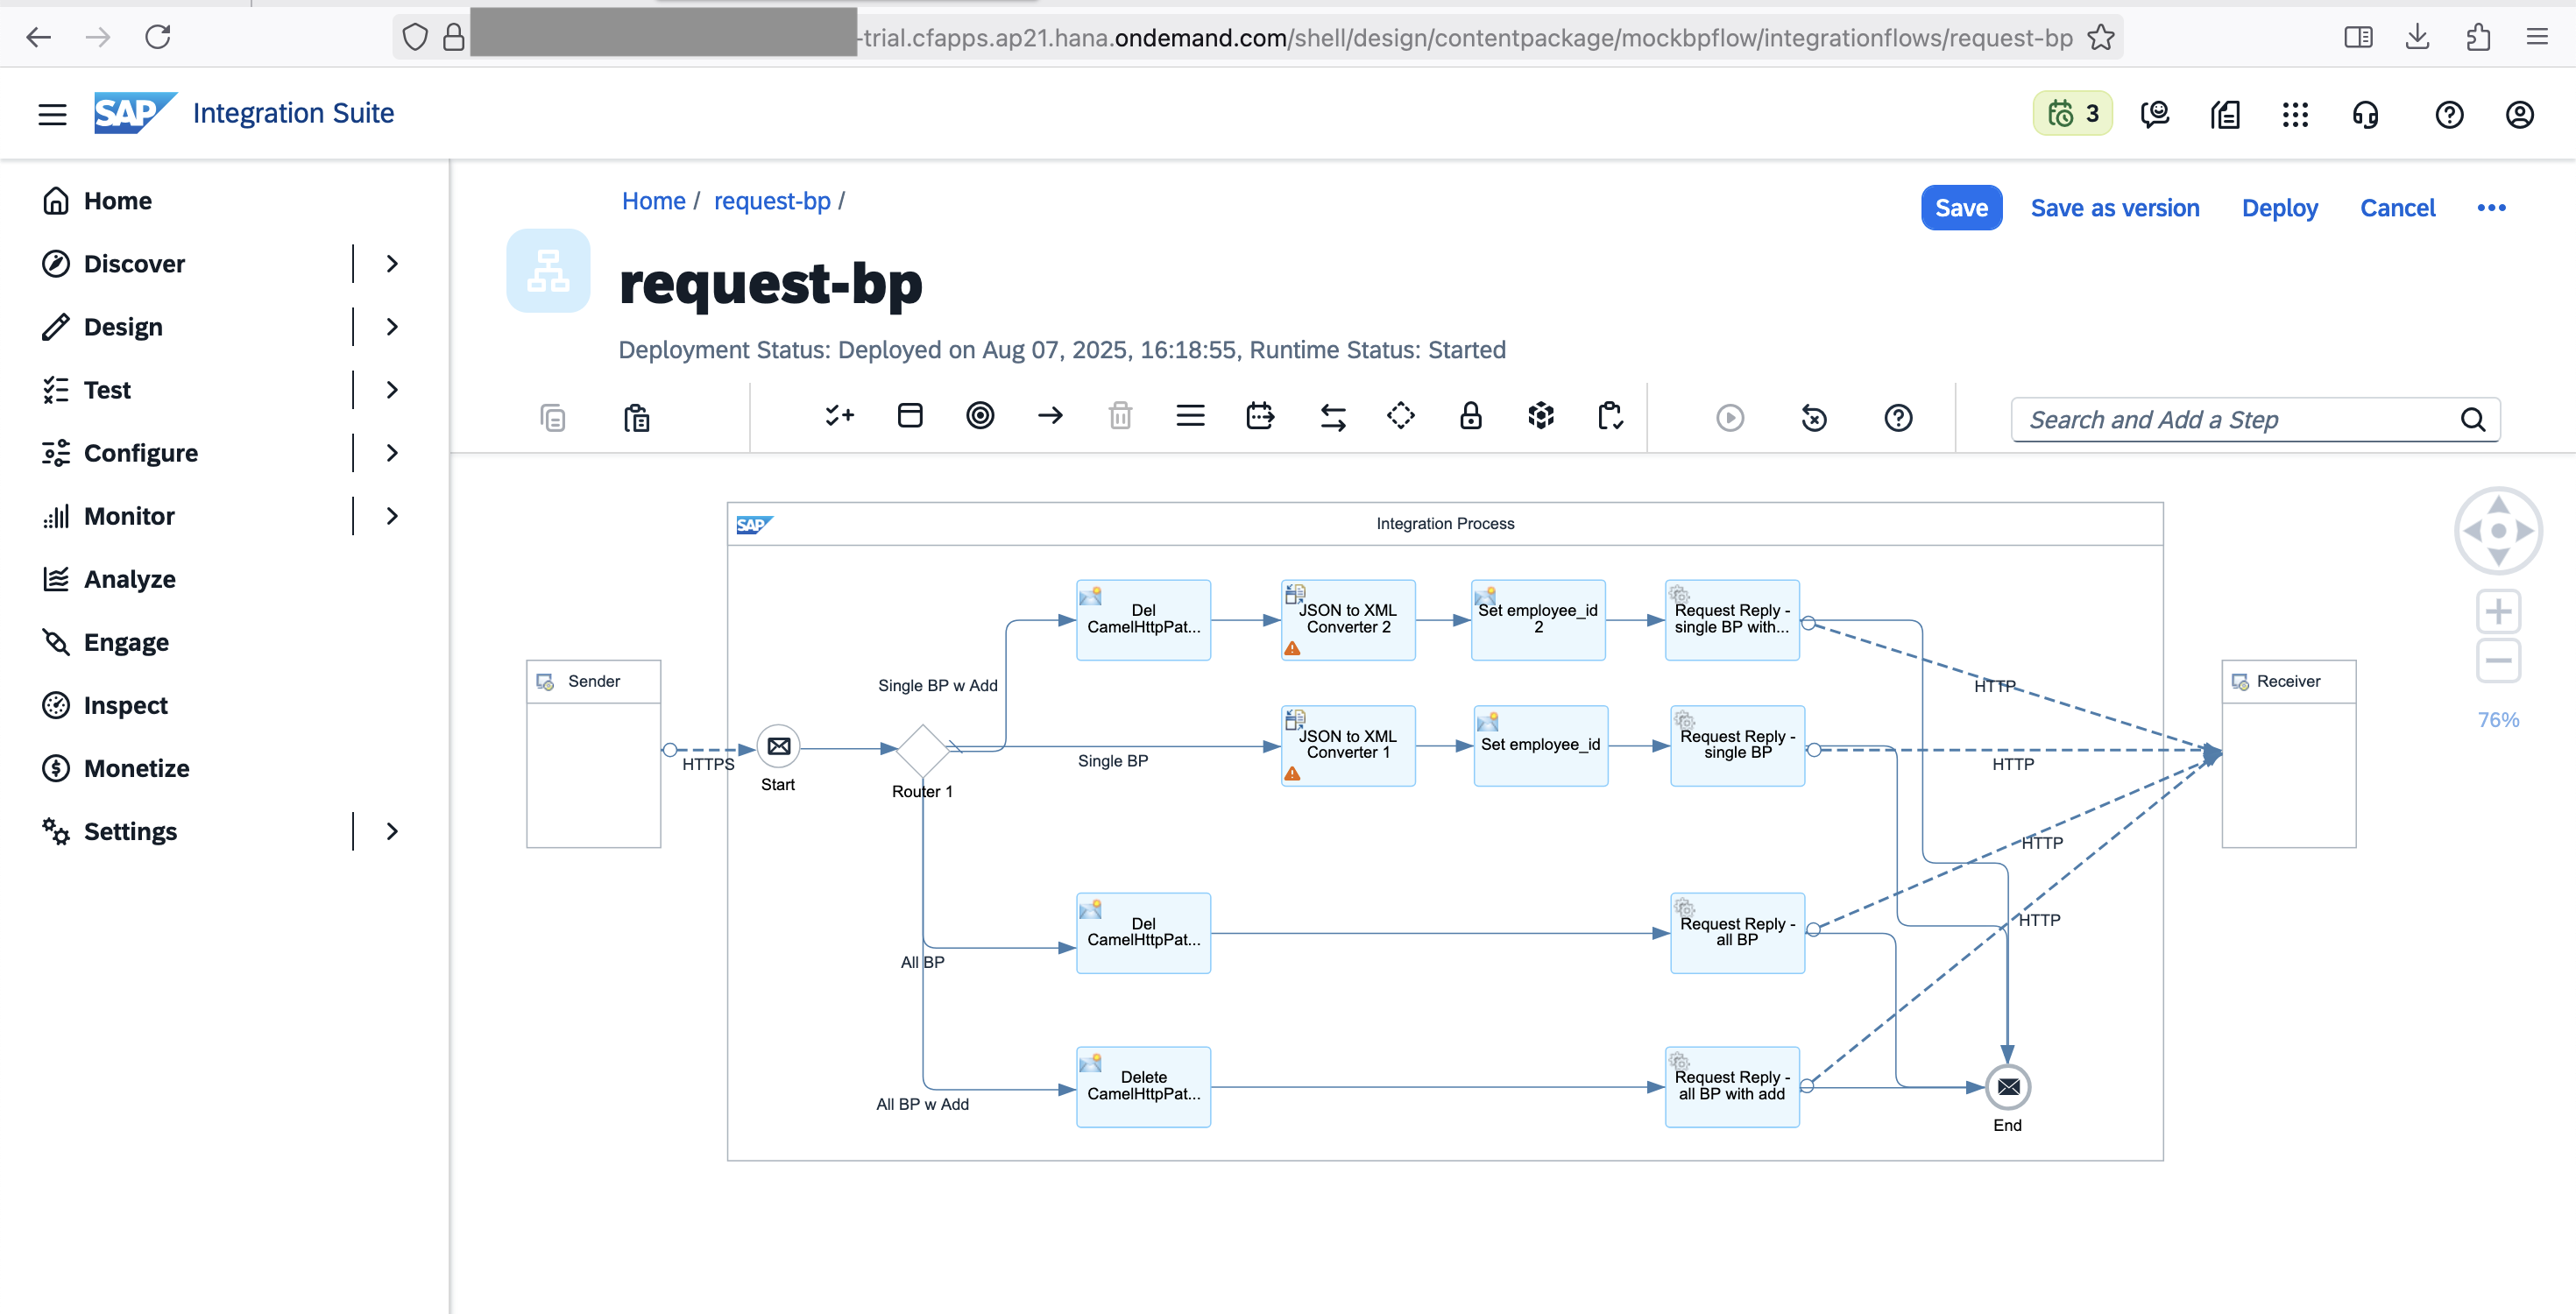
Task: Open the user profile icon
Action: tap(2519, 114)
